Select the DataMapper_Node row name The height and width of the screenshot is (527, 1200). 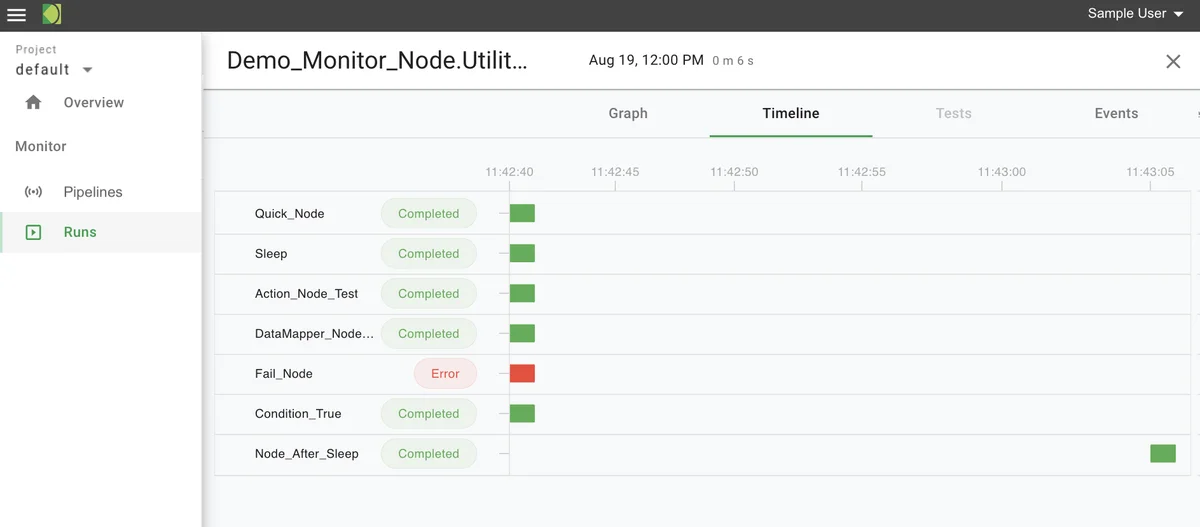(x=314, y=334)
